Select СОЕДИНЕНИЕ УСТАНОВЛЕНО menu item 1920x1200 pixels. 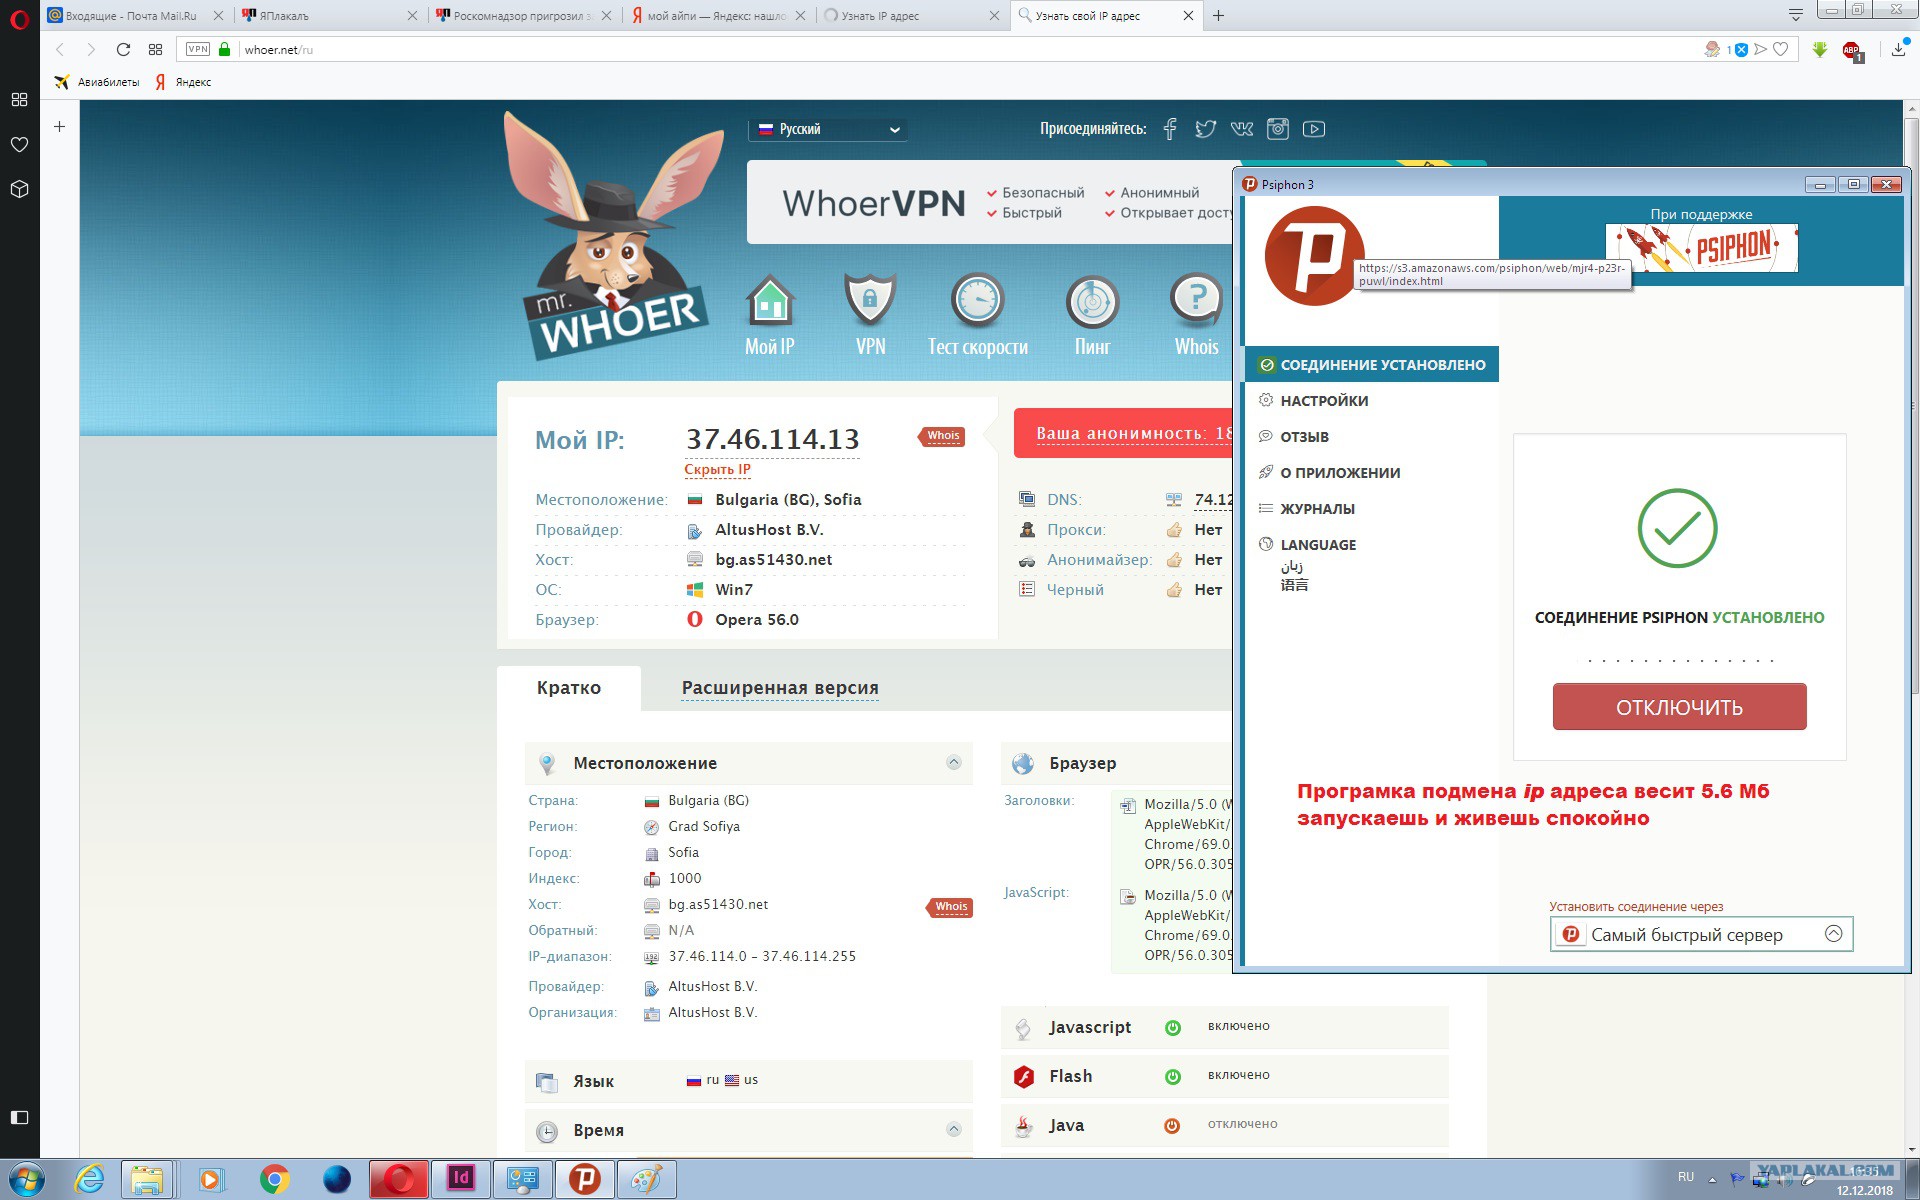1371,365
